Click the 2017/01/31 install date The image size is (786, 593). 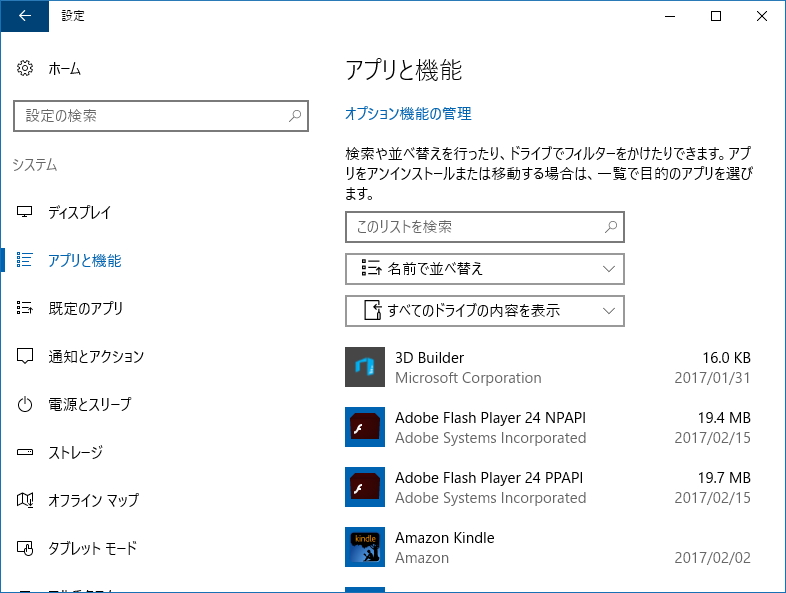coord(712,377)
